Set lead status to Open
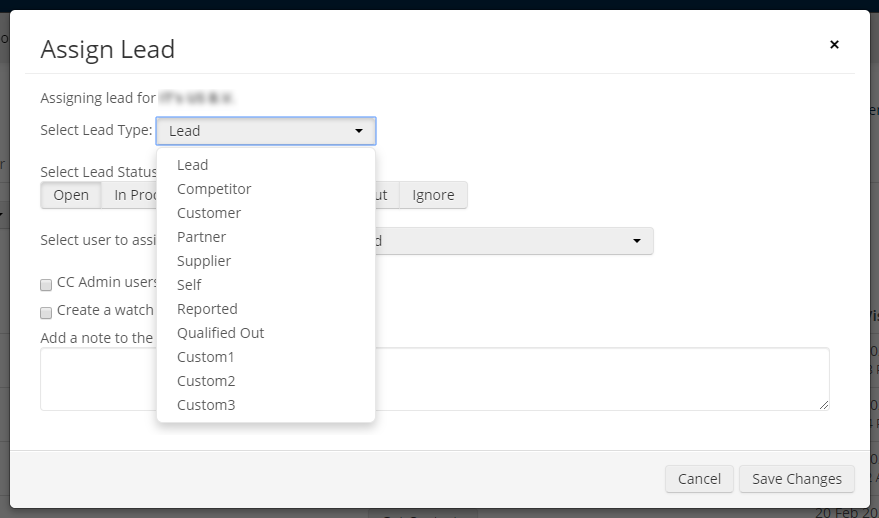Image resolution: width=879 pixels, height=518 pixels. [x=71, y=195]
